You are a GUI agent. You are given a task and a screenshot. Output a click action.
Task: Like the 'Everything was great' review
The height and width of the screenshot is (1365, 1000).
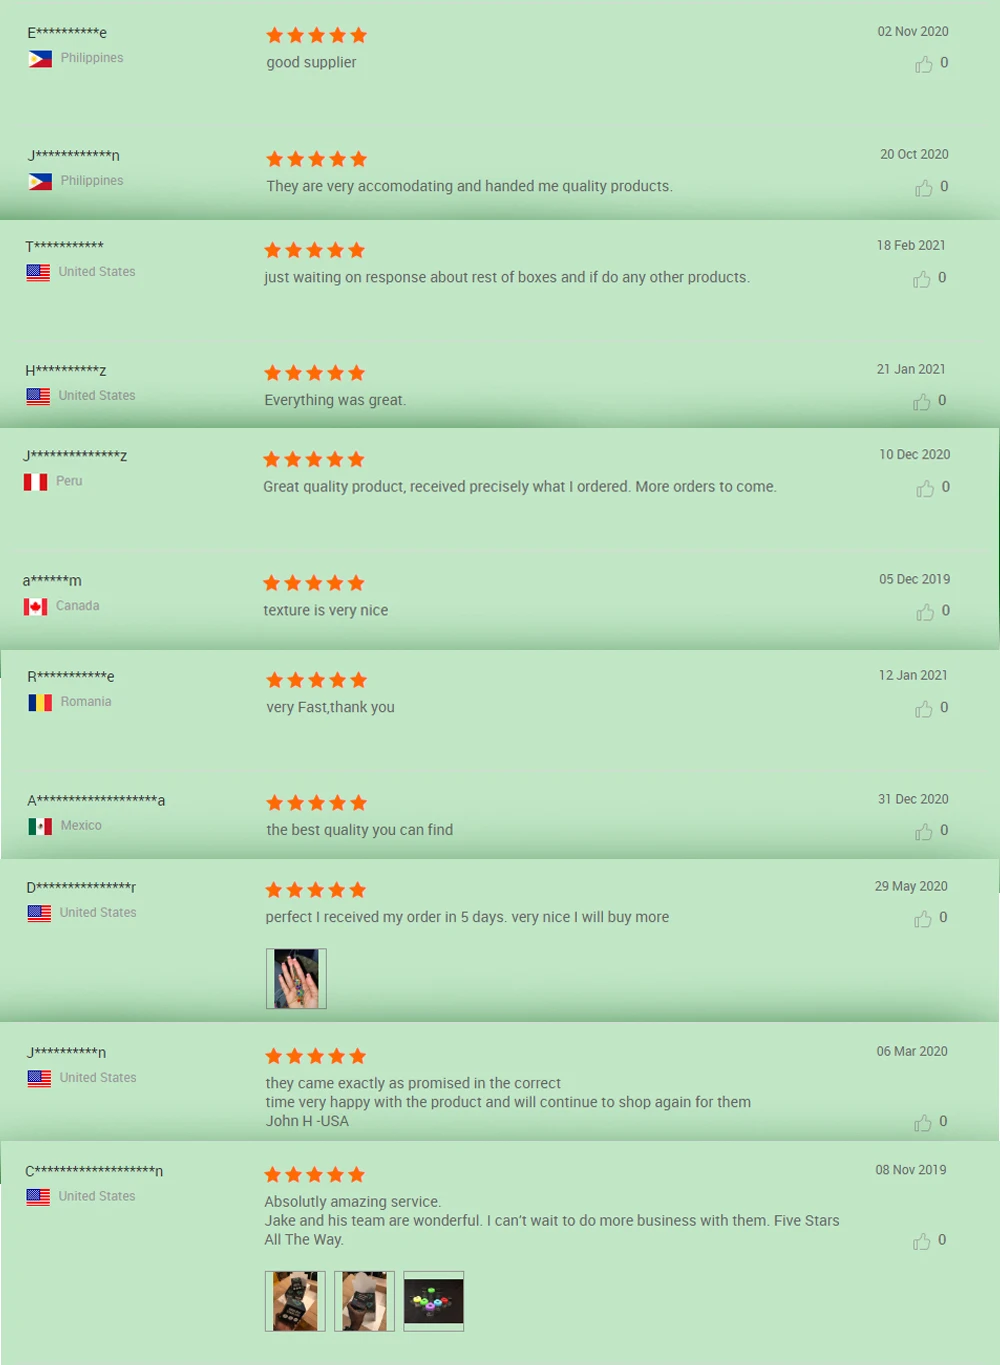tap(922, 402)
